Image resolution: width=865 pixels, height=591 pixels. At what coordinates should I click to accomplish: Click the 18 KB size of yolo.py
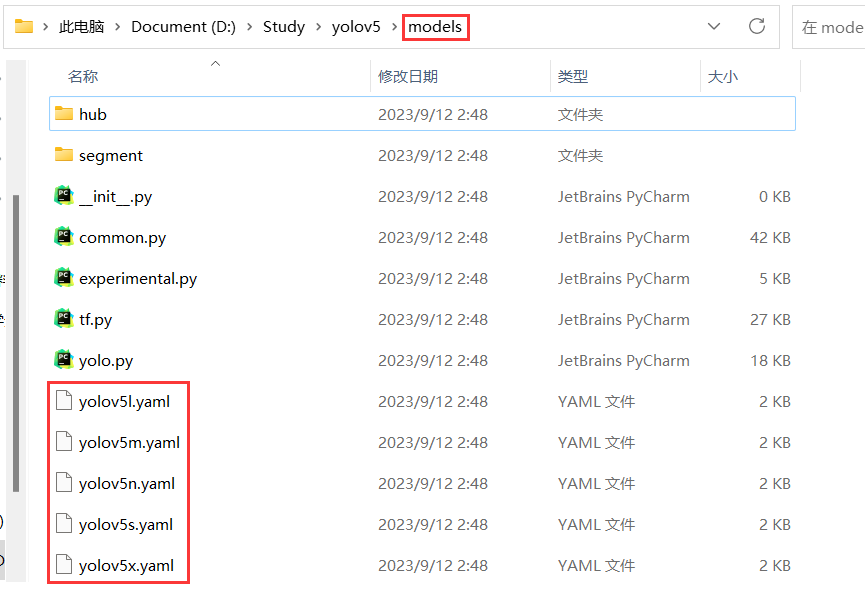pos(770,361)
